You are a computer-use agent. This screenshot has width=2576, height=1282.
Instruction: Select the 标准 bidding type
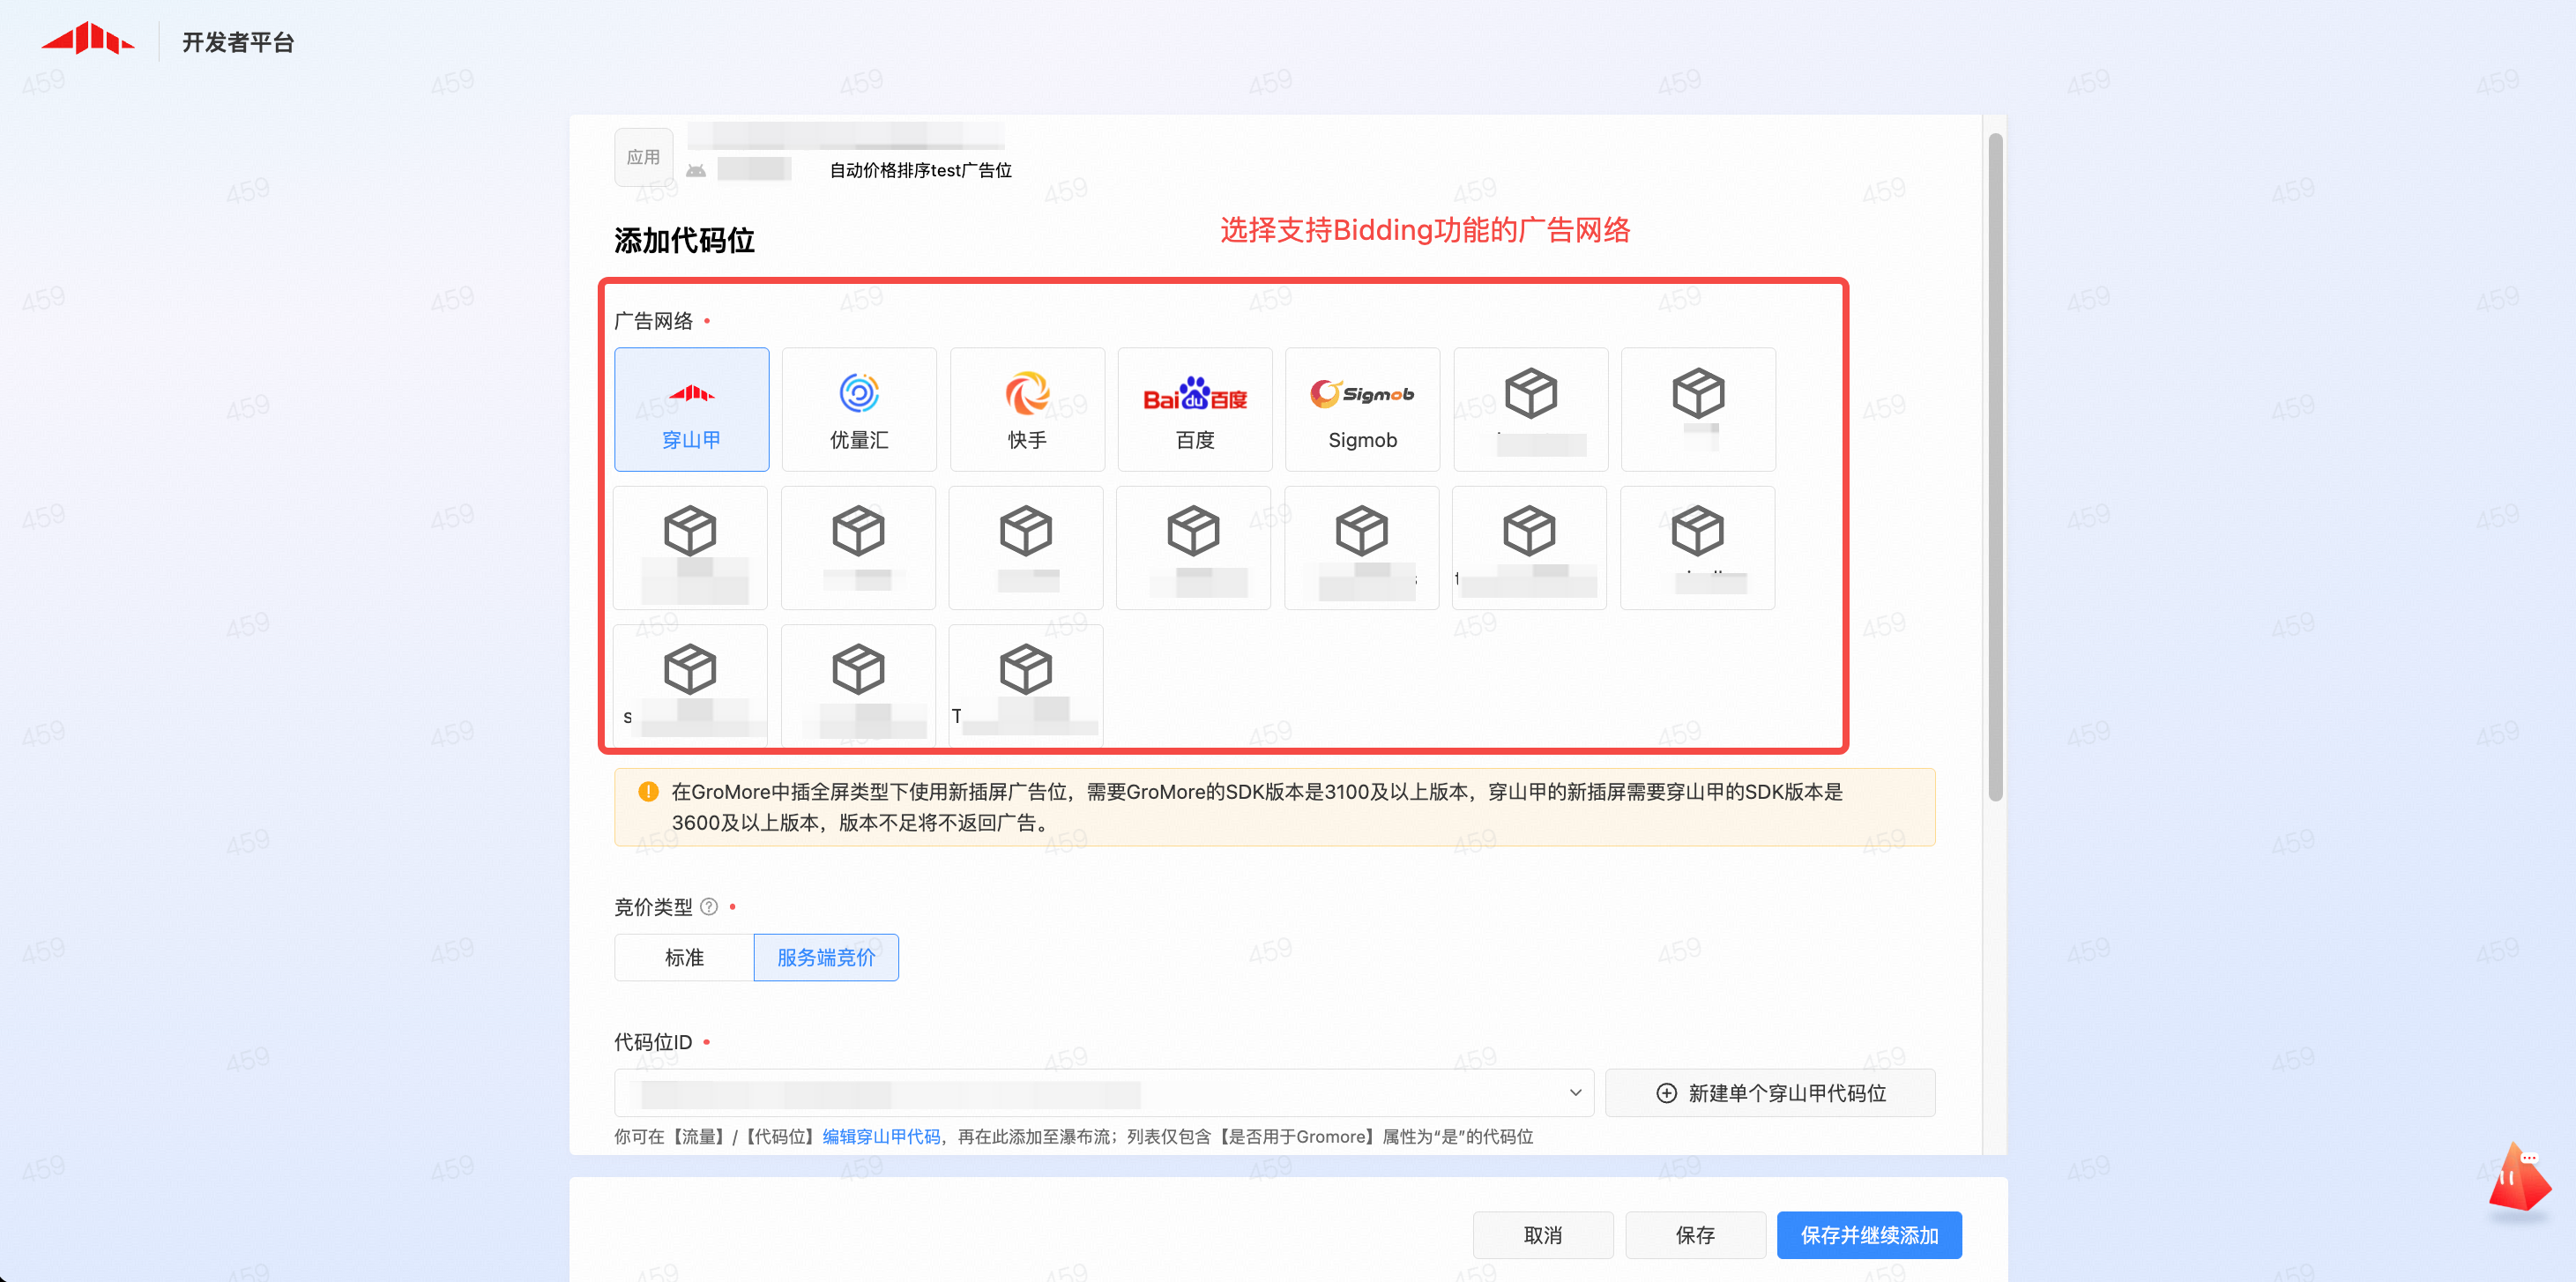point(684,957)
